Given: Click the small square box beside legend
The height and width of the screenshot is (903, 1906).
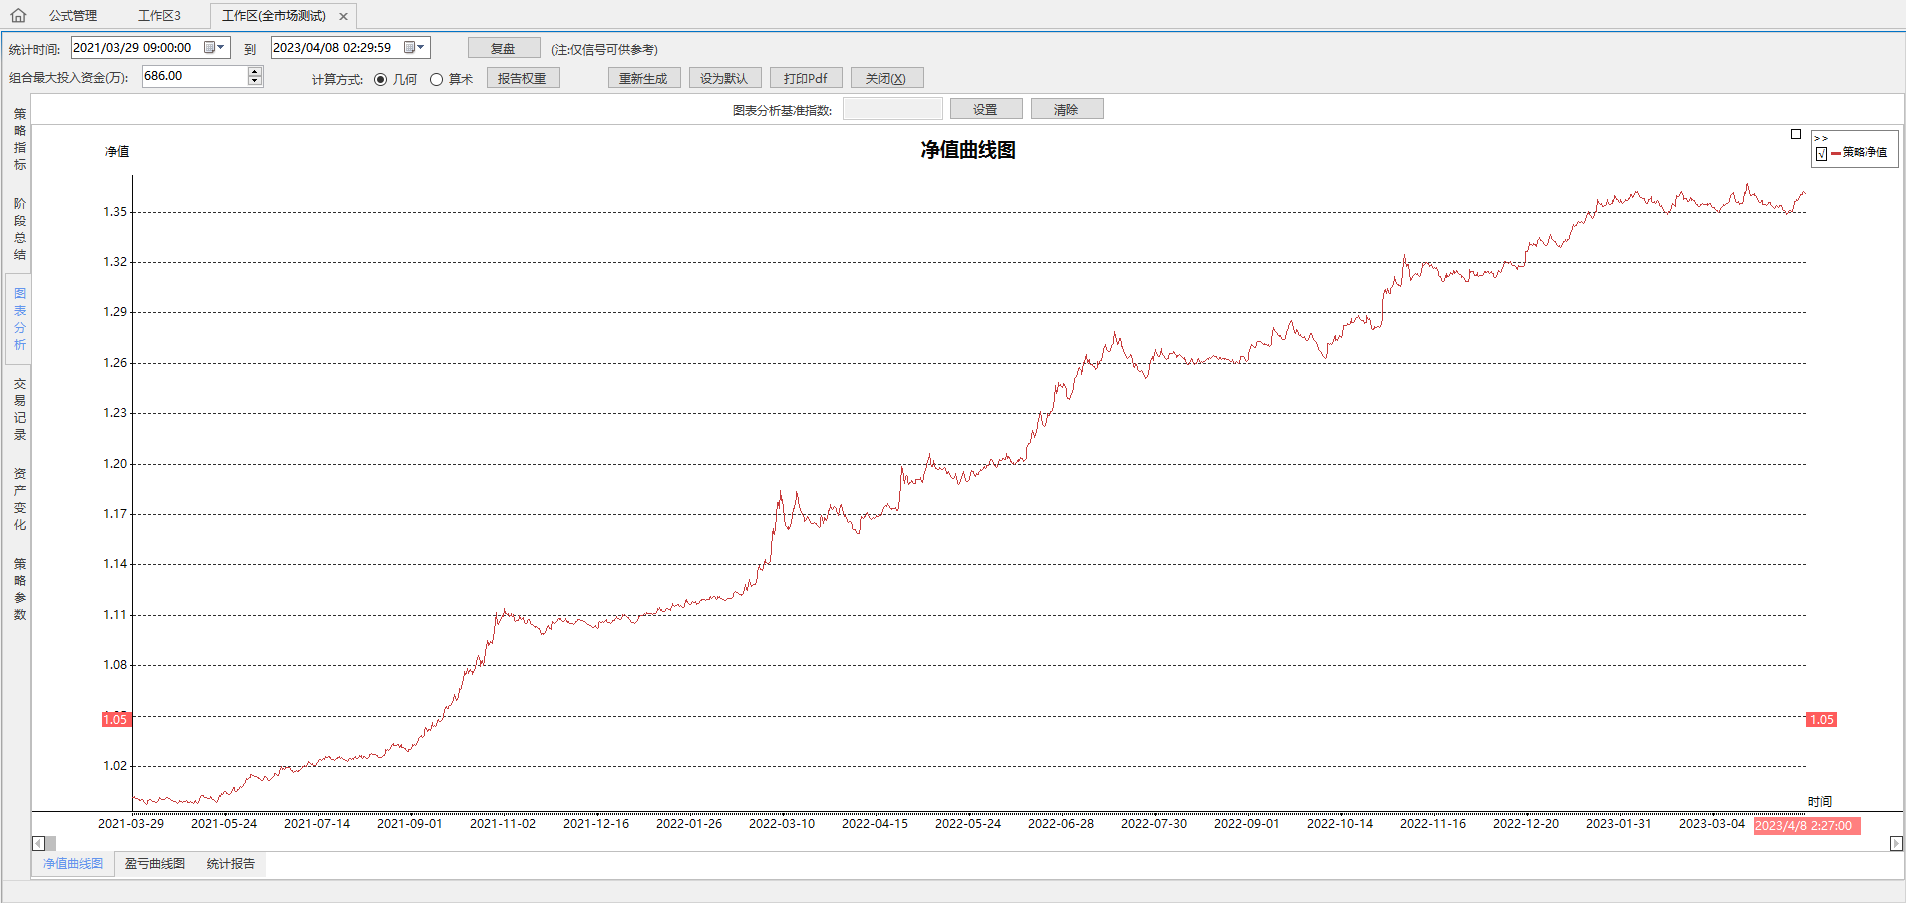Looking at the screenshot, I should [x=1795, y=134].
